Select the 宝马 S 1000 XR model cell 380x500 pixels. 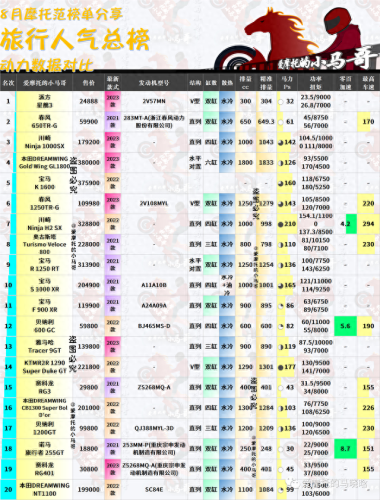[x=44, y=285]
